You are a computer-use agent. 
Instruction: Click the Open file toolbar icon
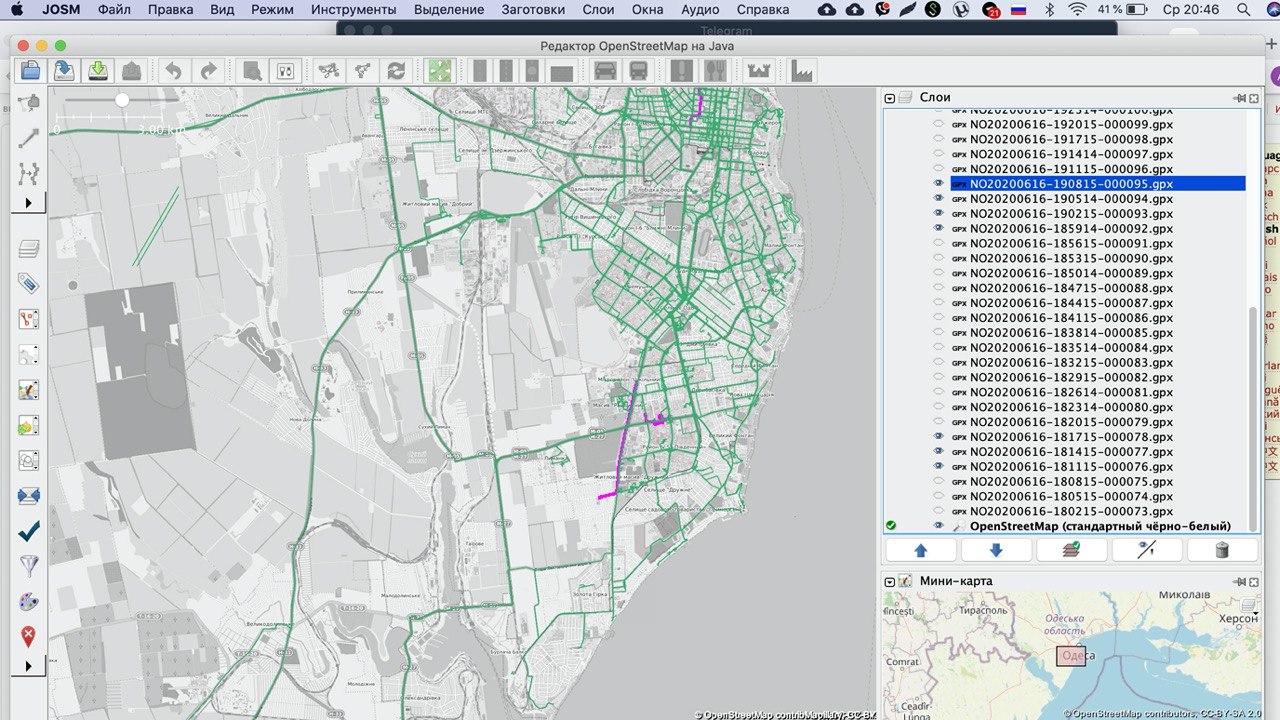click(31, 71)
